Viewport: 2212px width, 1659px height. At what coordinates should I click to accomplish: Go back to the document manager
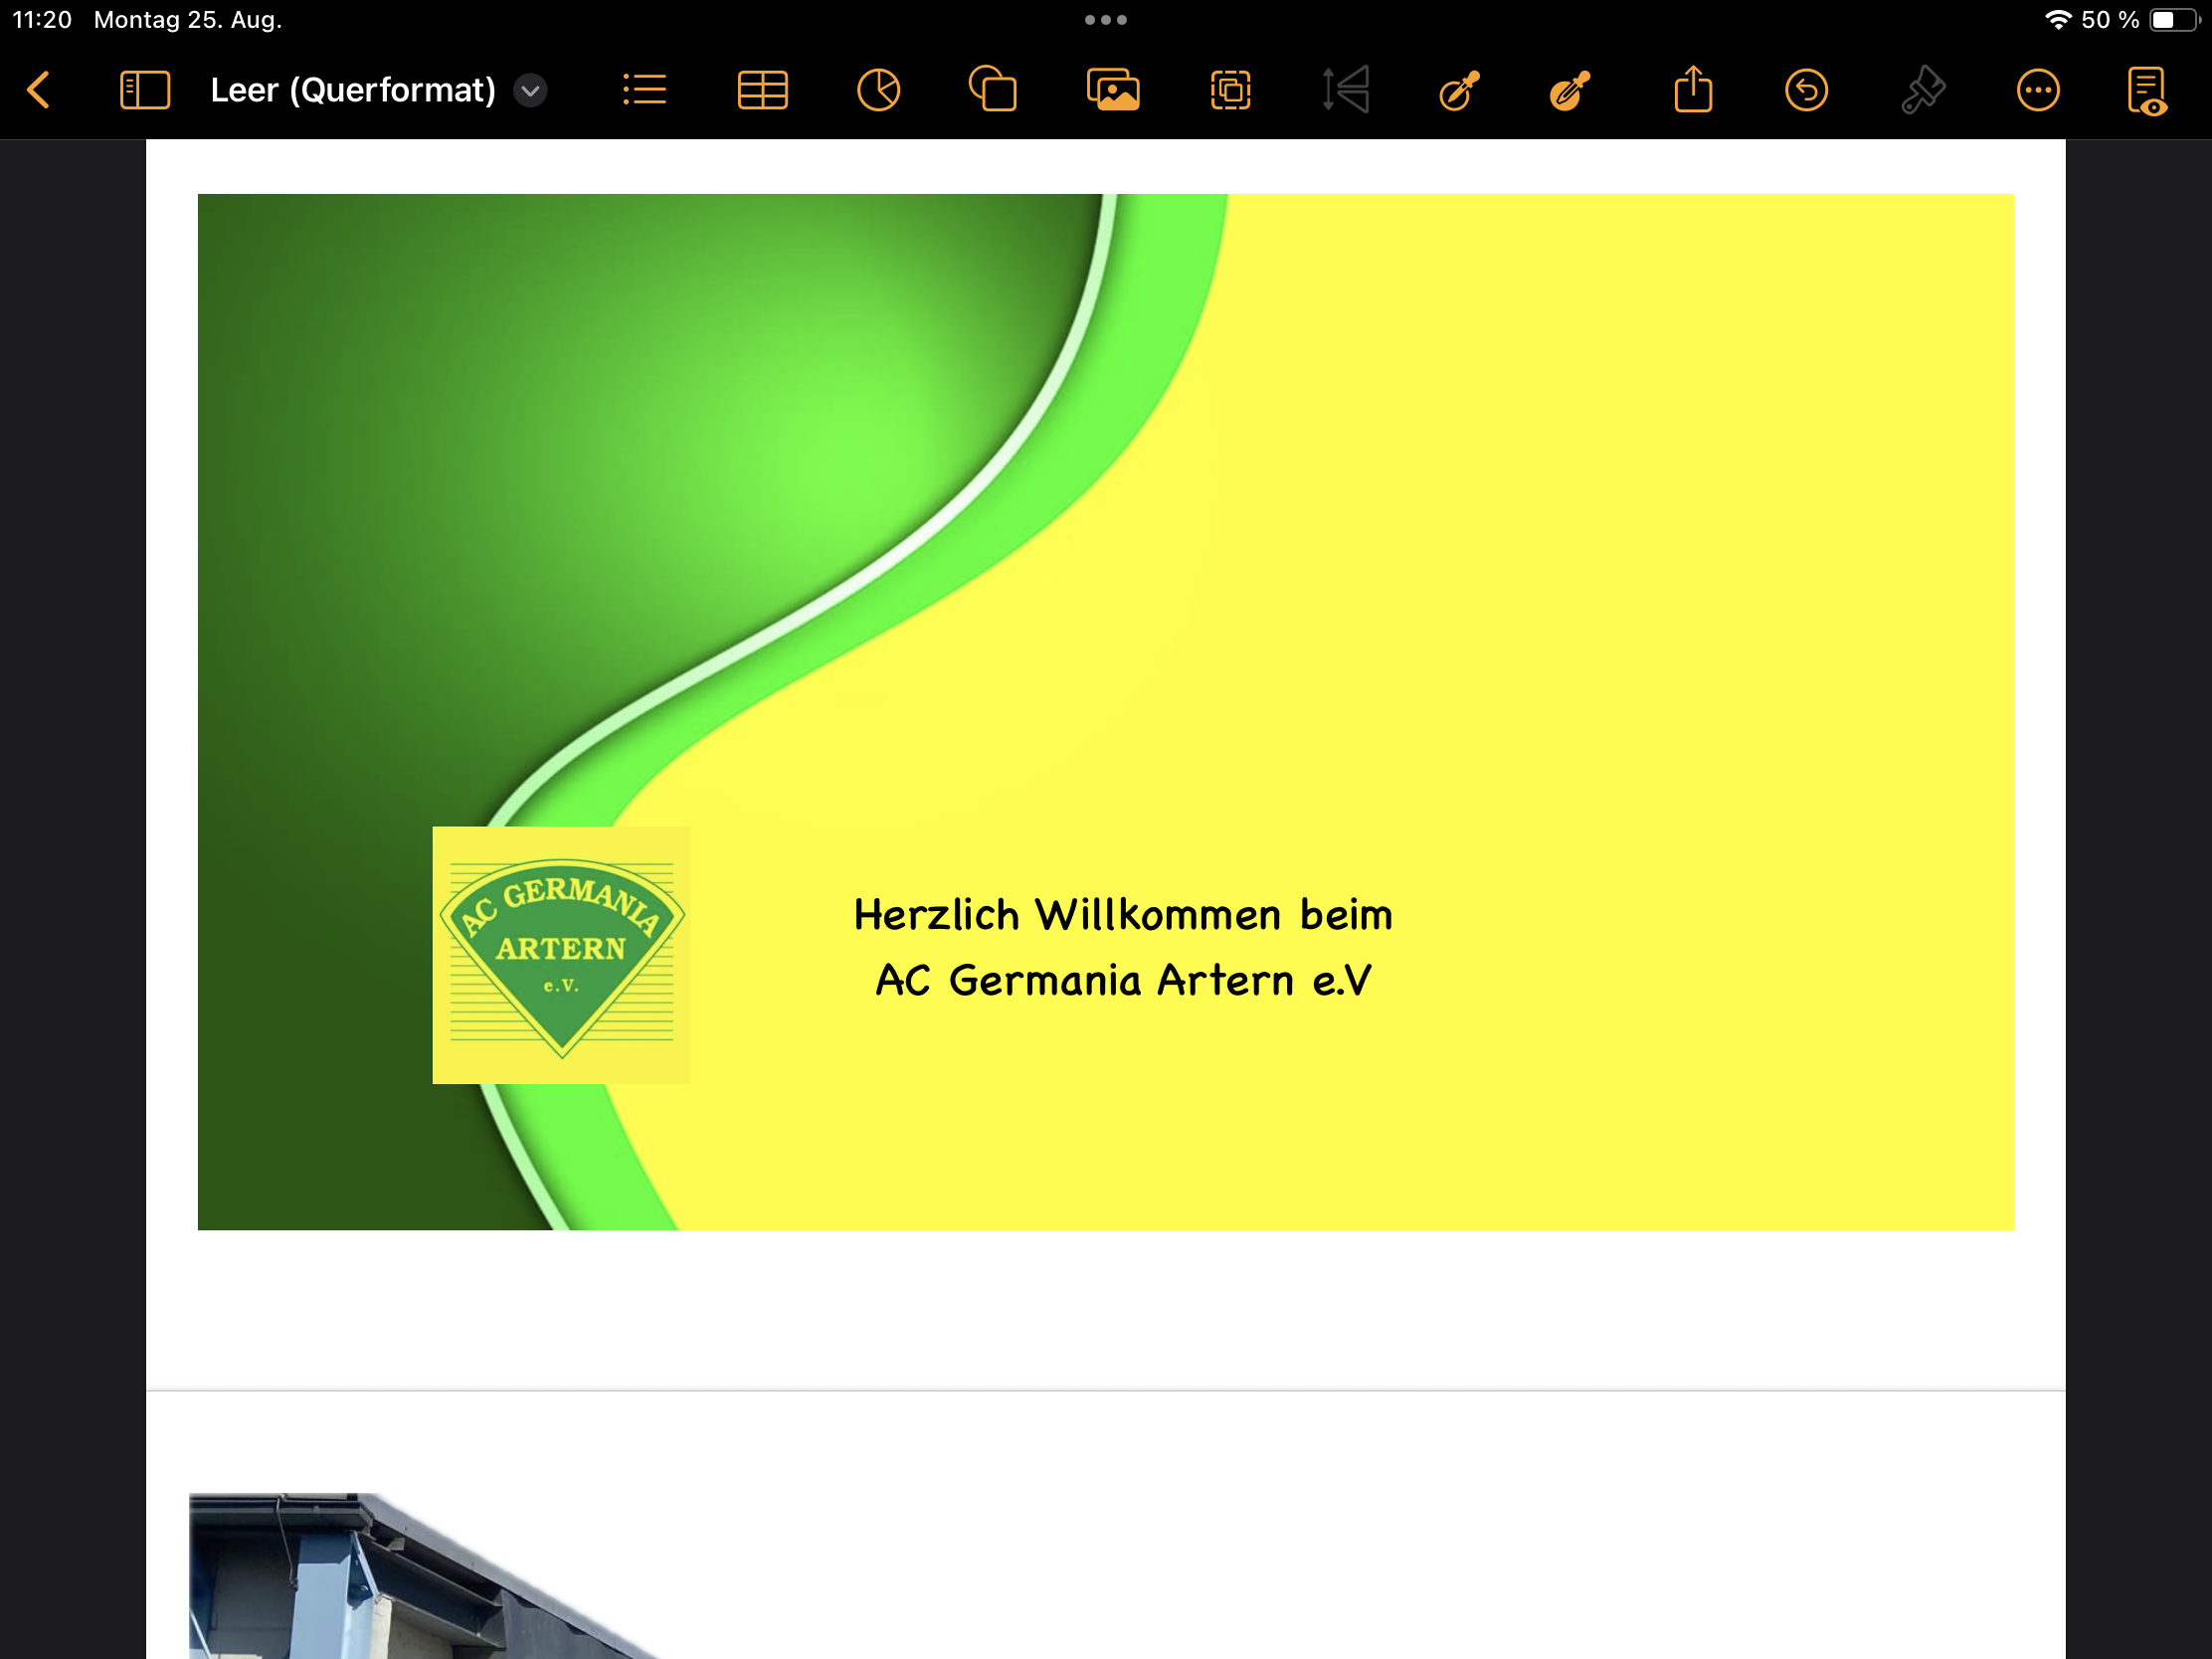pyautogui.click(x=38, y=90)
